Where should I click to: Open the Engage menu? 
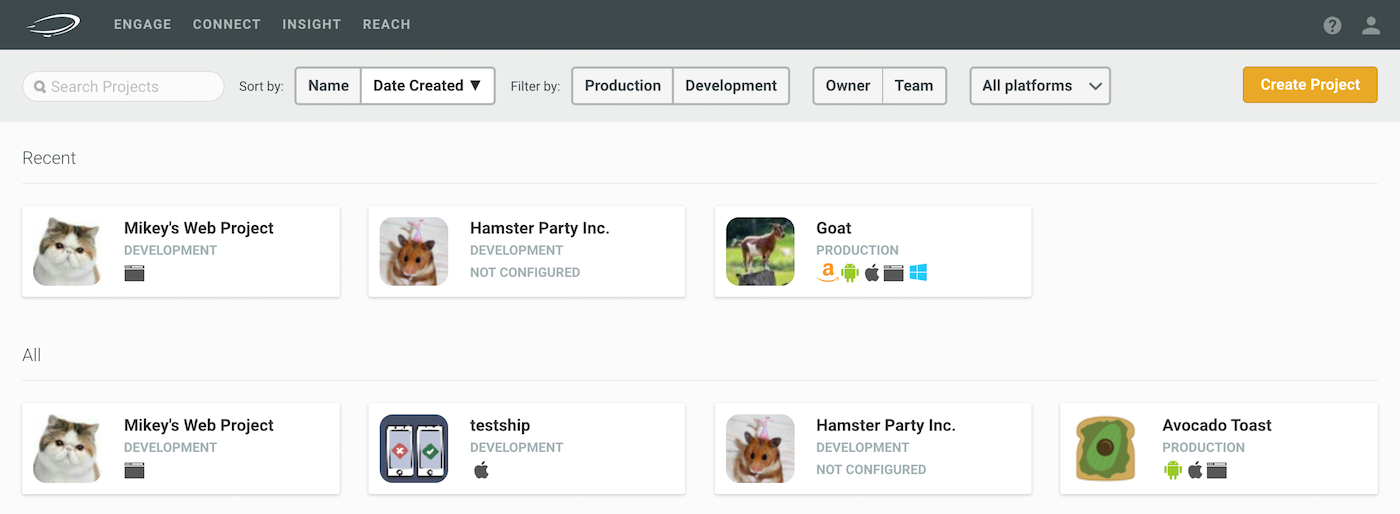coord(142,24)
